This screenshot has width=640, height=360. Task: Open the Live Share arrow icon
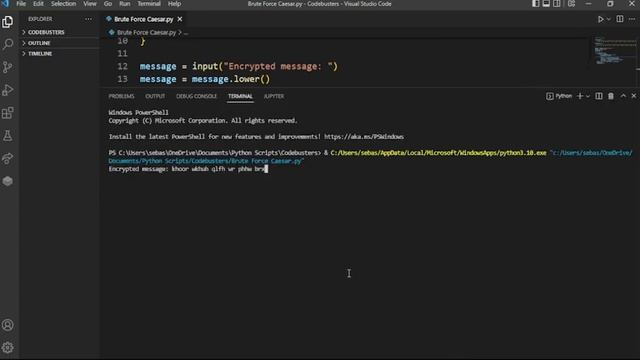tap(7, 158)
